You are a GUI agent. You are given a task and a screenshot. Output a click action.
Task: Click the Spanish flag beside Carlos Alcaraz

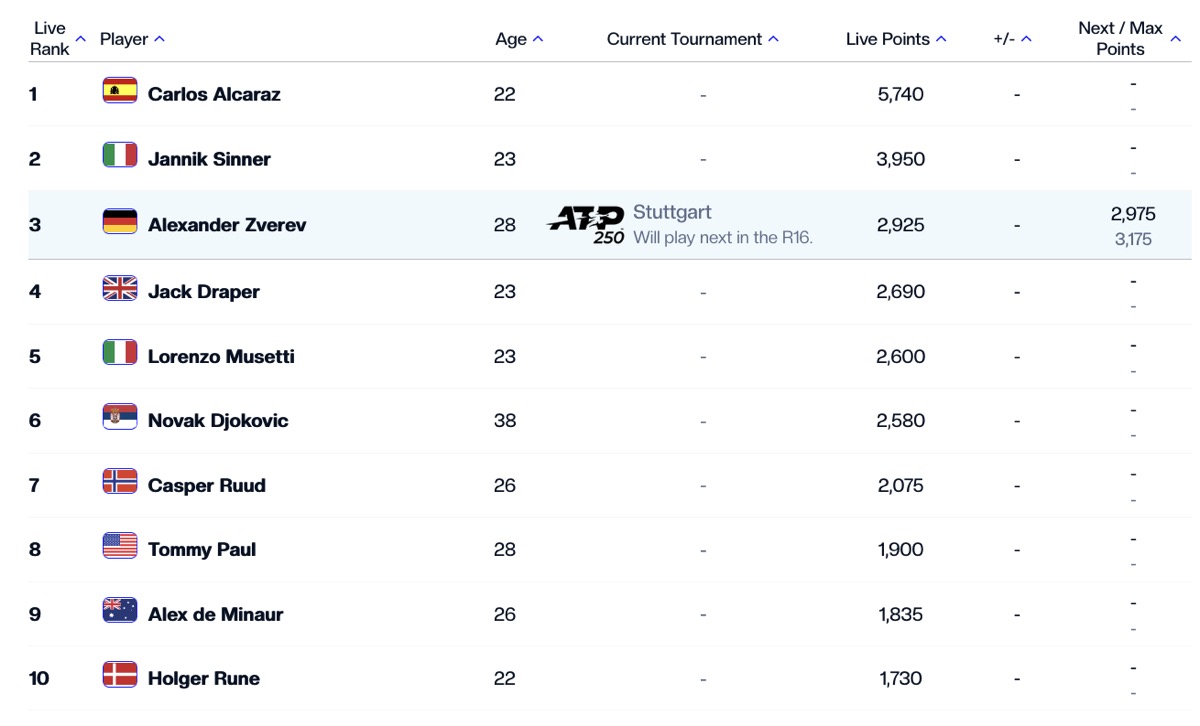120,91
